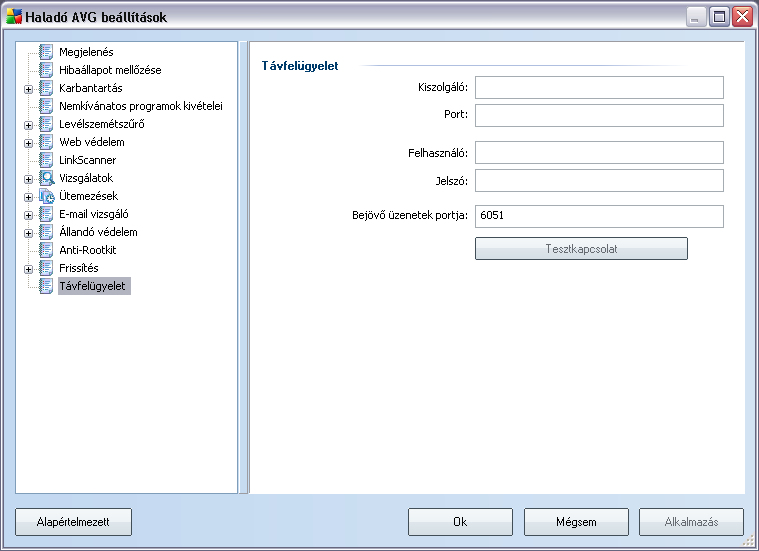Click Bejövő üzenetek portja field with 6051

click(x=599, y=216)
